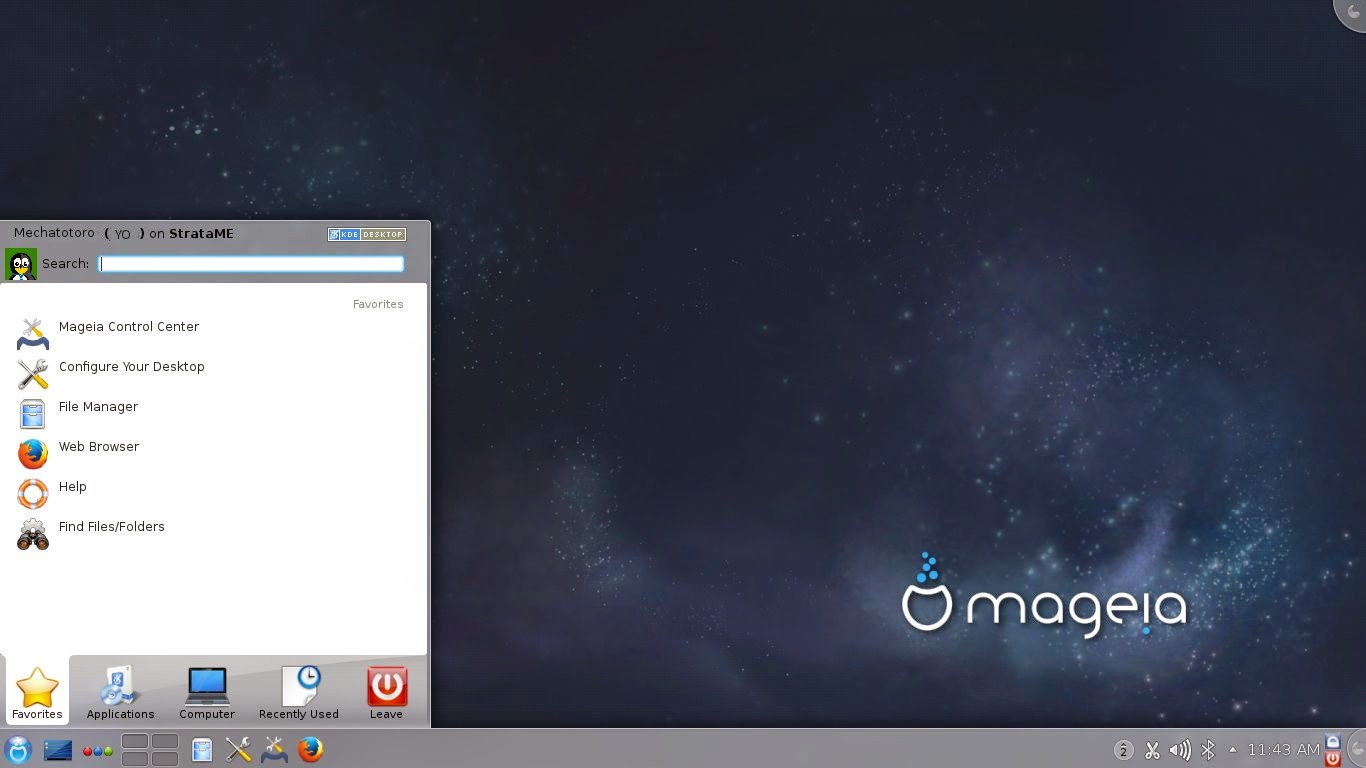Image resolution: width=1366 pixels, height=768 pixels.
Task: Switch to the bottom-left virtual desktop in pager
Action: [x=135, y=758]
